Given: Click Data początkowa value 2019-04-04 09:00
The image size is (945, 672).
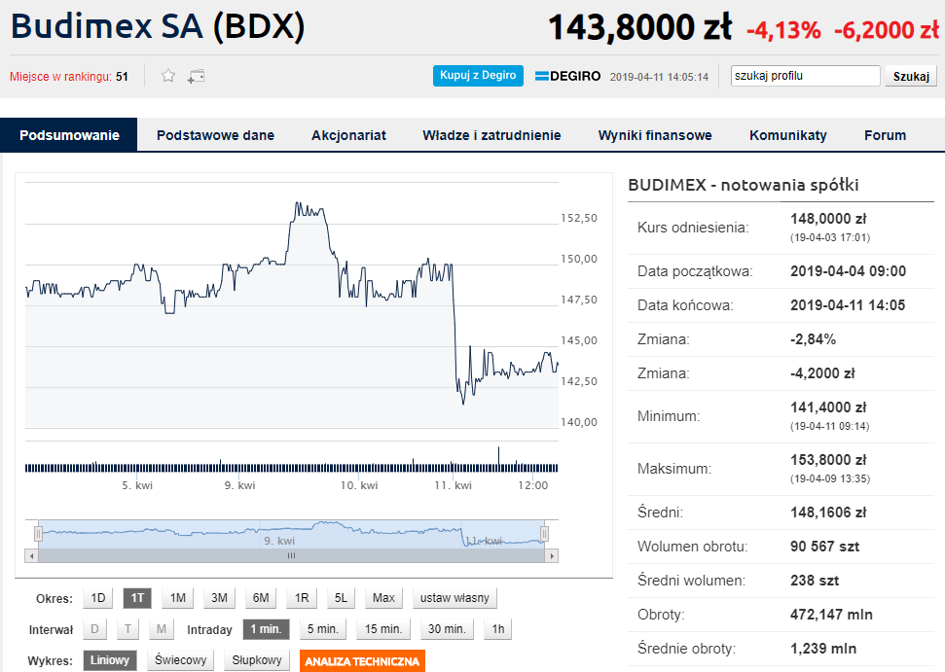Looking at the screenshot, I should tap(848, 271).
